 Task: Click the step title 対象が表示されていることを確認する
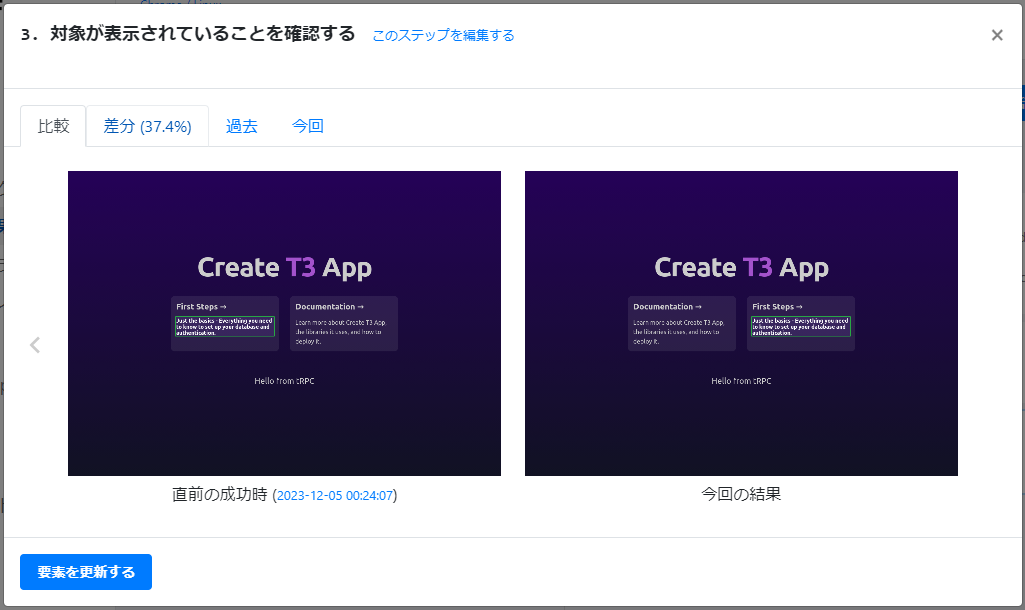click(203, 33)
